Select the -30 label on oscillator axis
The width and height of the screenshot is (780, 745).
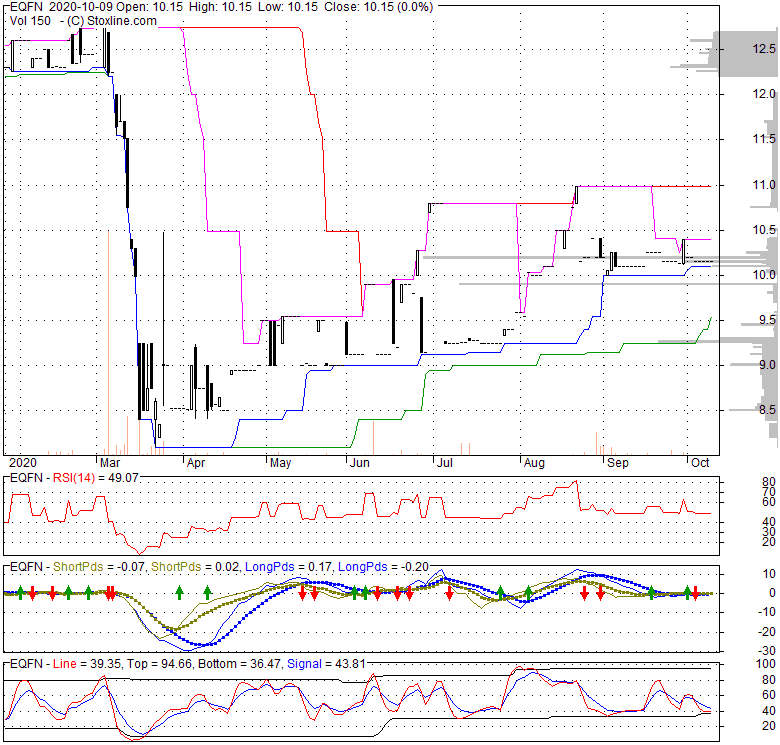click(x=767, y=651)
